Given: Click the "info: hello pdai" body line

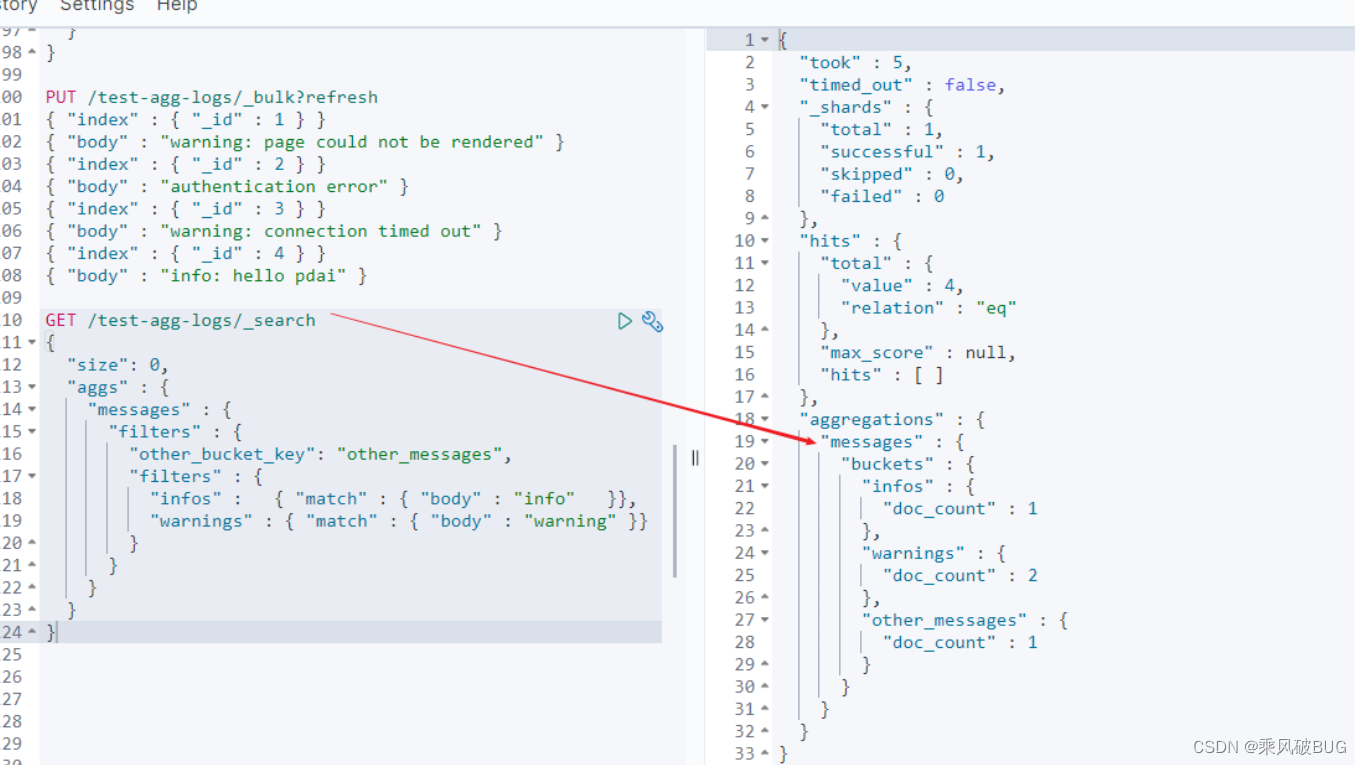Looking at the screenshot, I should 206,275.
